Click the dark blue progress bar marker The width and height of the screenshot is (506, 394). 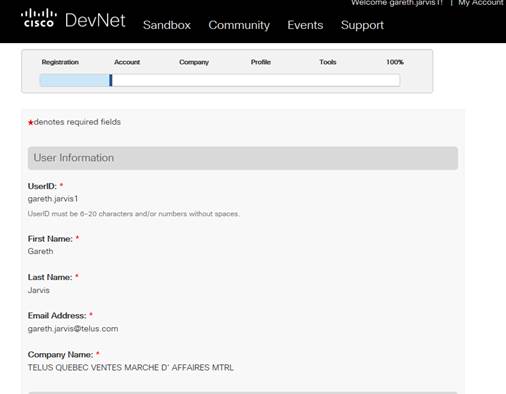click(x=111, y=80)
